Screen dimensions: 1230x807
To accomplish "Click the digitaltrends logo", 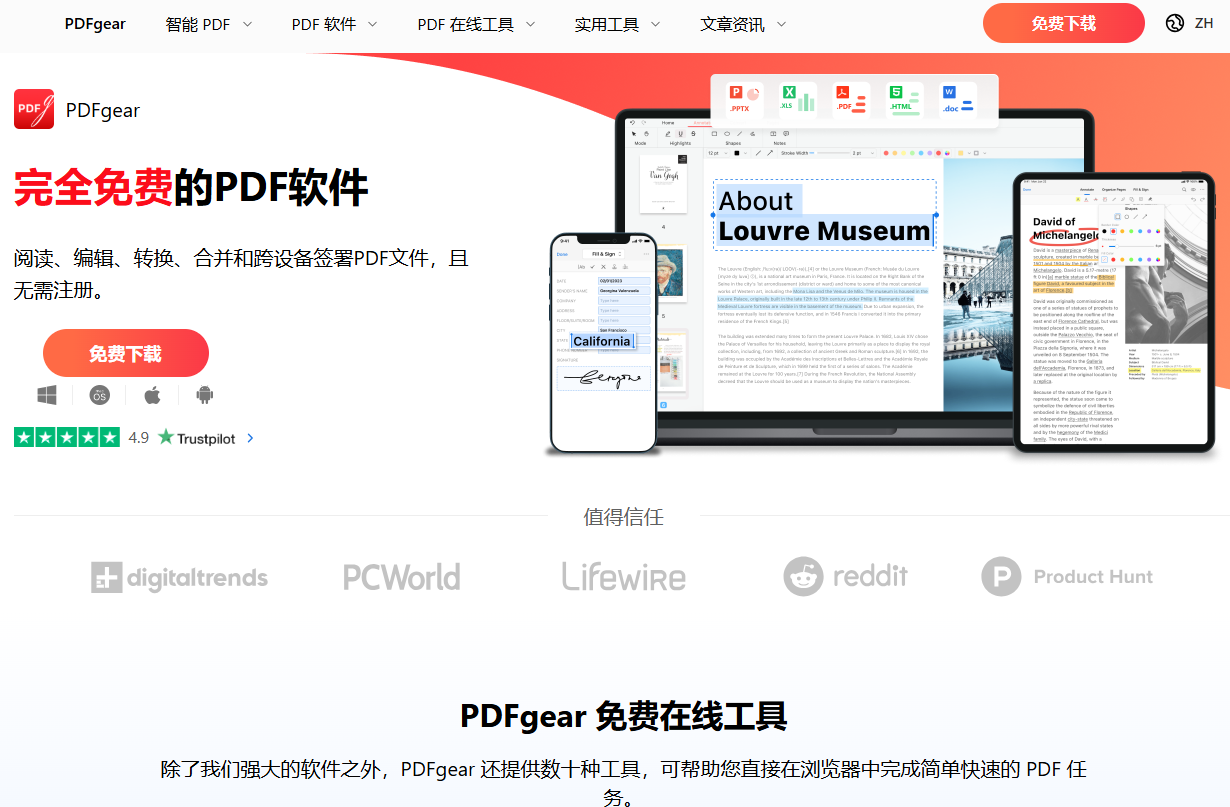I will (x=179, y=577).
